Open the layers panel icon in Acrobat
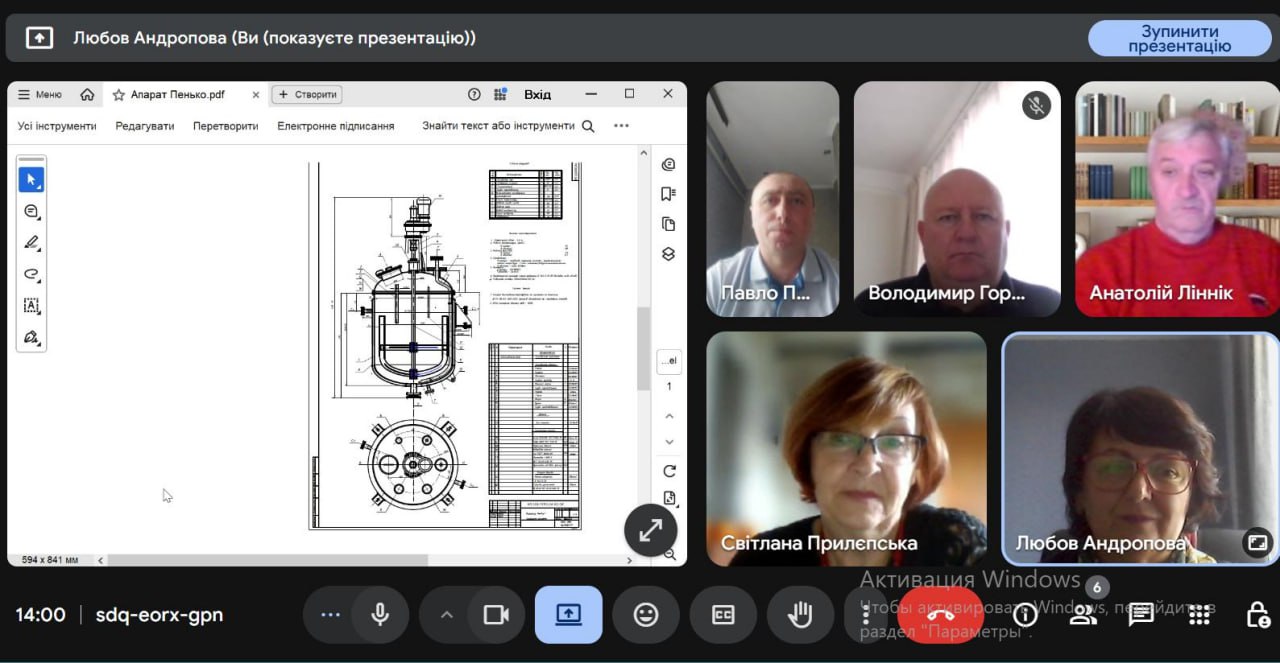This screenshot has height=663, width=1280. (669, 254)
